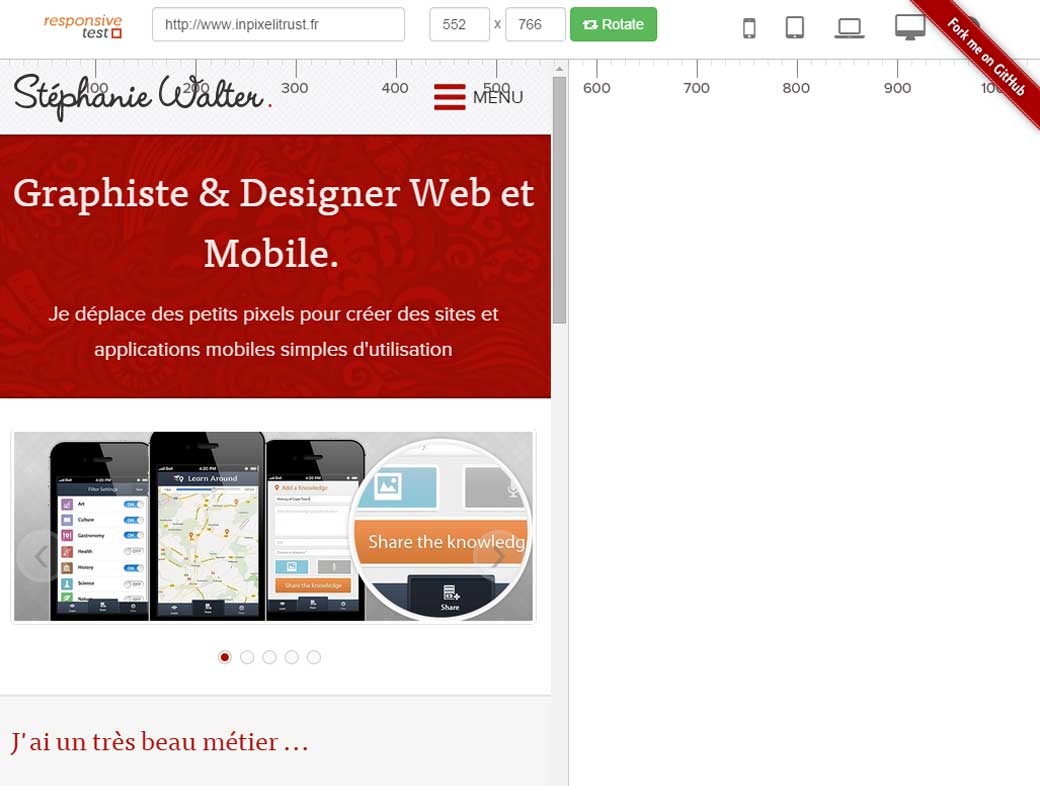Select the second carousel slide dot

point(247,657)
